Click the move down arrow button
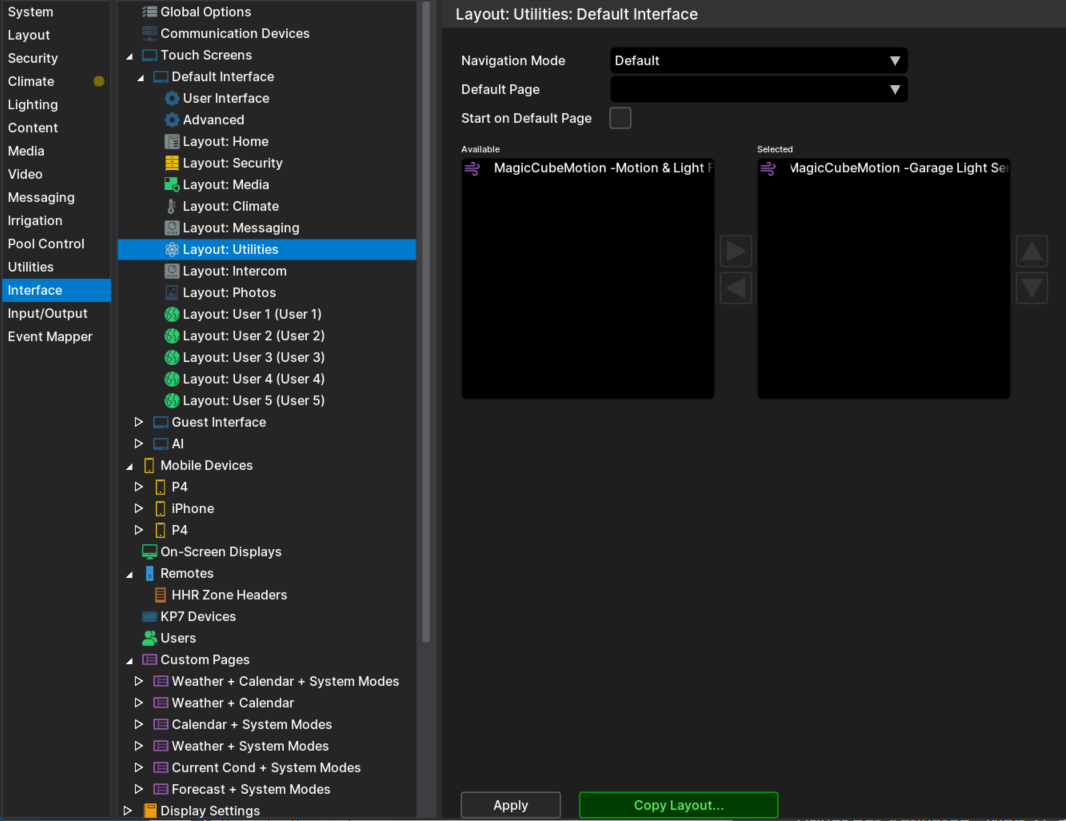 coord(1032,288)
